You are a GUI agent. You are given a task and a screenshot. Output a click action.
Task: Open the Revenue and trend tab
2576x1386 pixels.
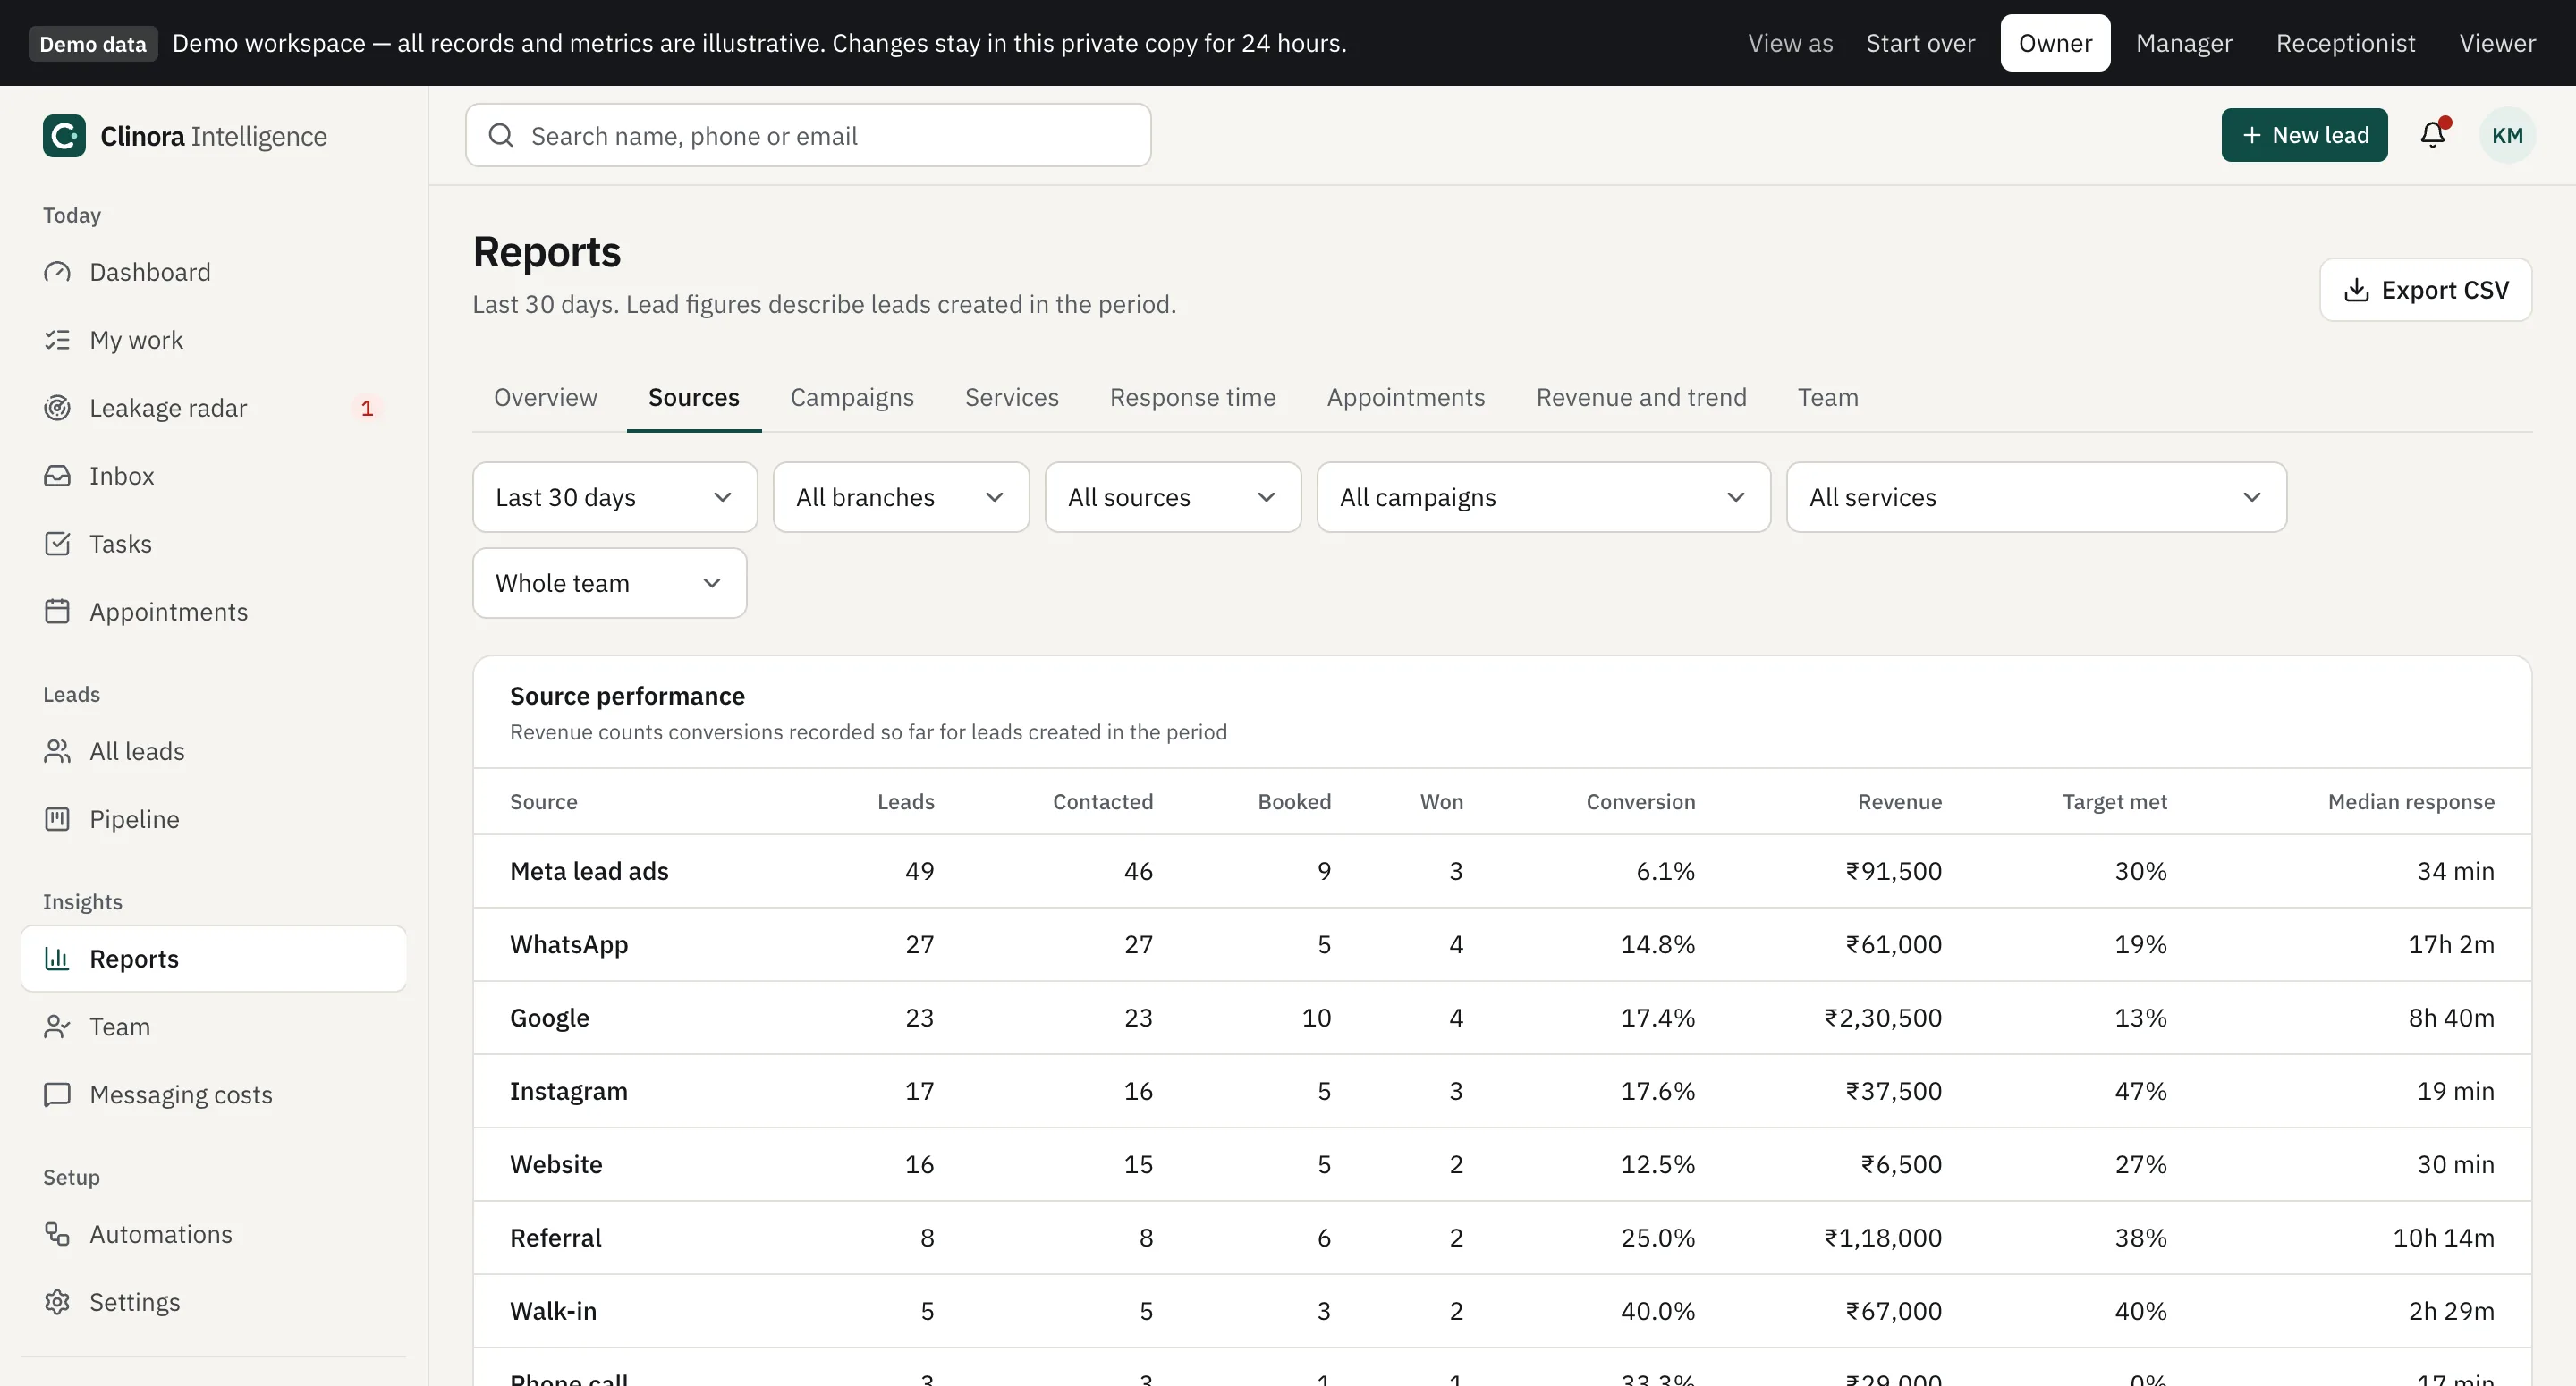pos(1641,397)
